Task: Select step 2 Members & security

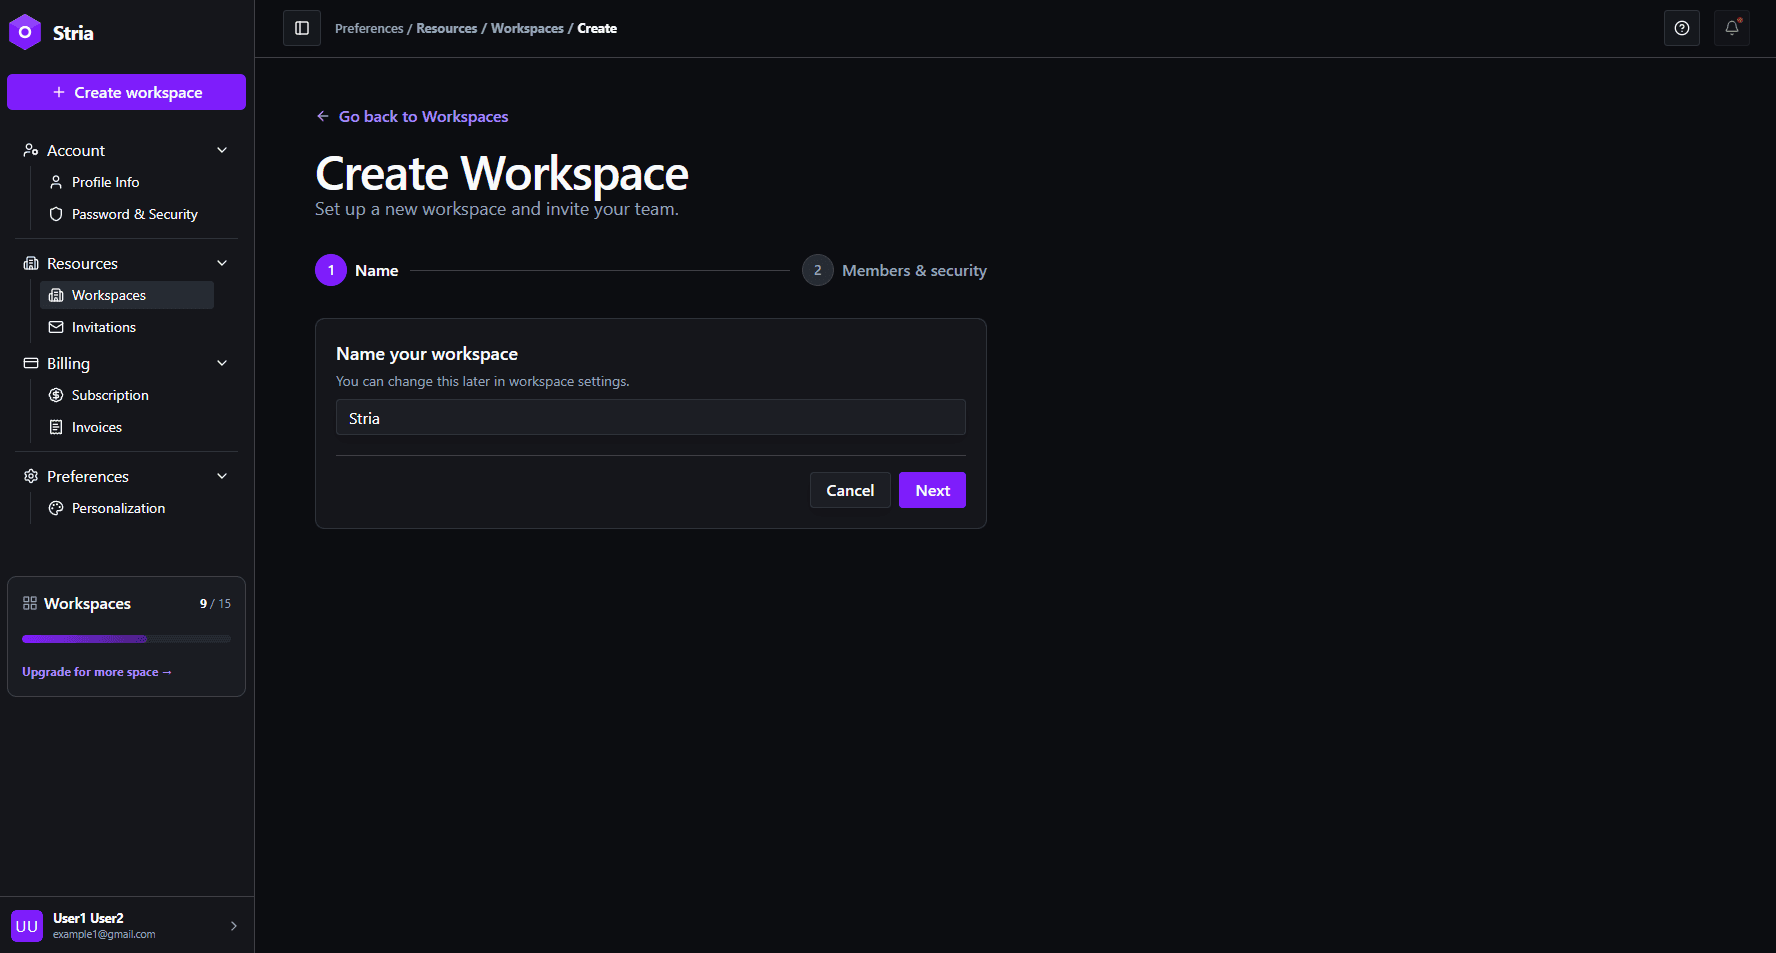Action: pyautogui.click(x=894, y=270)
